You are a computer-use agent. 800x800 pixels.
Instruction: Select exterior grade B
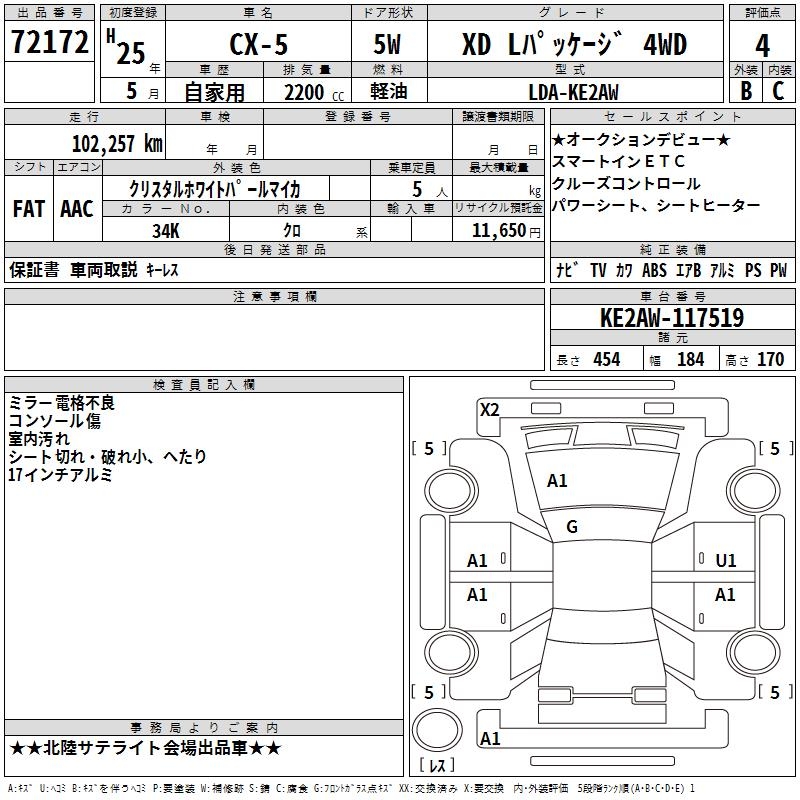pyautogui.click(x=746, y=91)
